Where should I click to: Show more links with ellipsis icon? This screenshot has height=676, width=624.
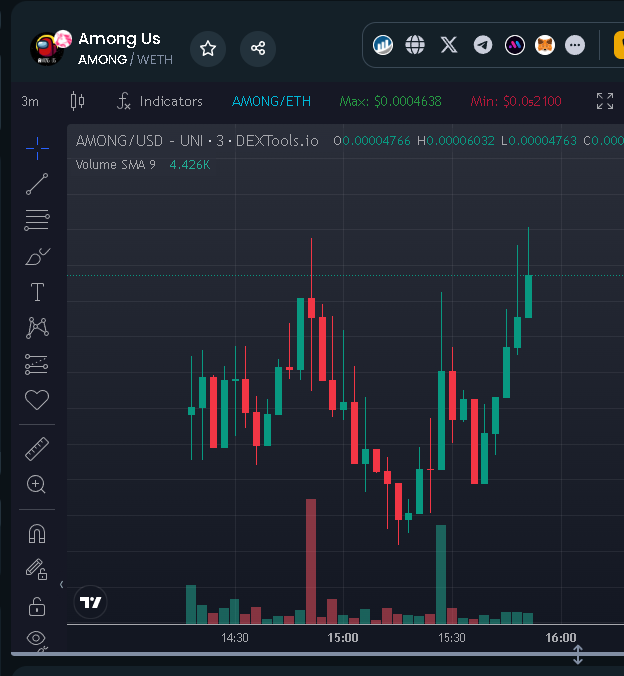(575, 45)
